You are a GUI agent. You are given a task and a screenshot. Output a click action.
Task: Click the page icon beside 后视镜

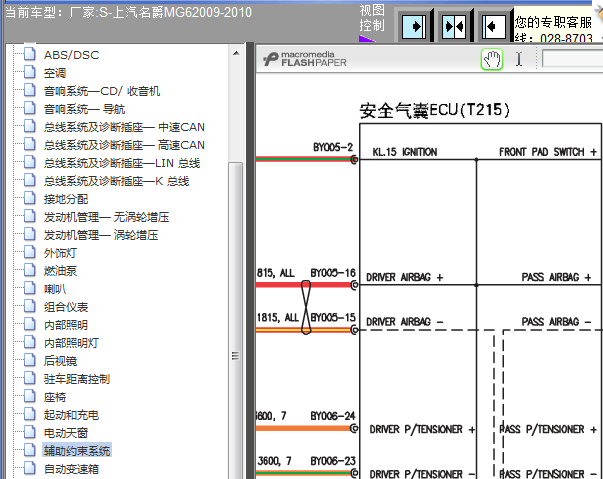pyautogui.click(x=30, y=360)
